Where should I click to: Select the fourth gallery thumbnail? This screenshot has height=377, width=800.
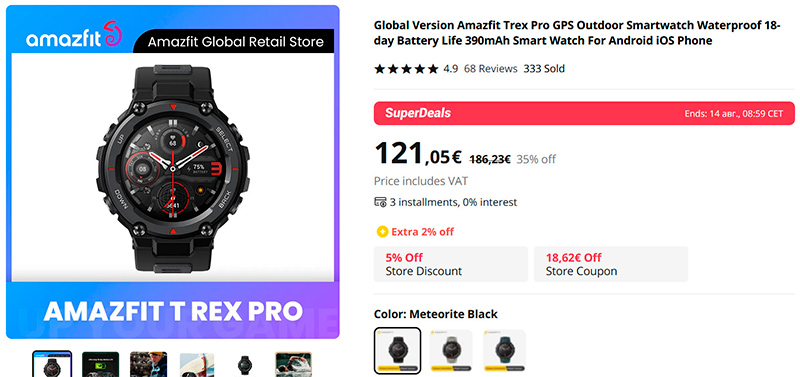(x=197, y=364)
